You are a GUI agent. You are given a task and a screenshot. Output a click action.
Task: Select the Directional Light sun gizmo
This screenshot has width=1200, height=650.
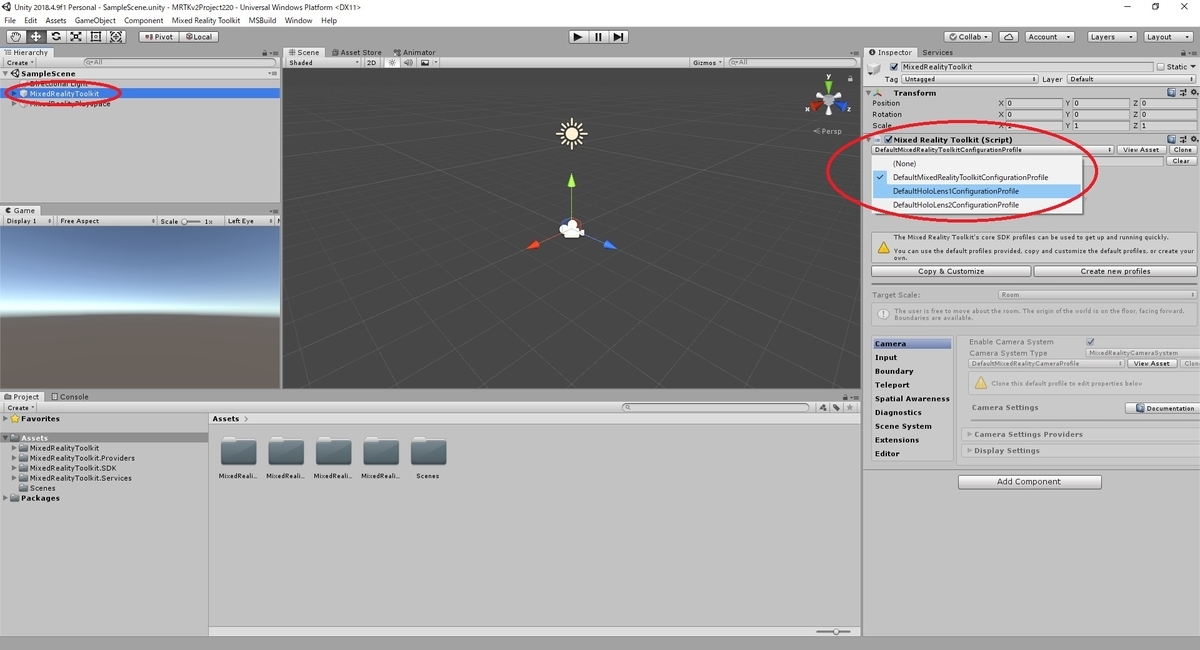tap(571, 132)
